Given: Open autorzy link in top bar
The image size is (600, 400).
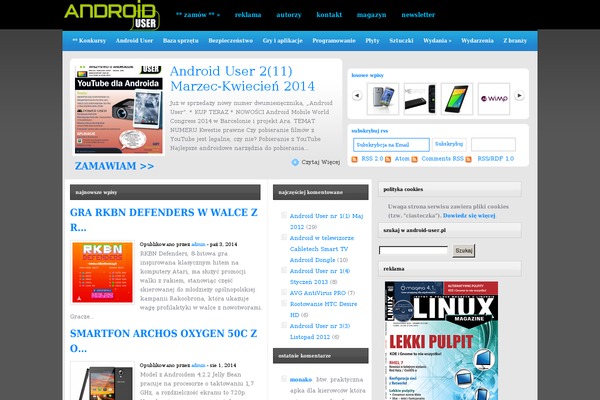Looking at the screenshot, I should coord(289,15).
